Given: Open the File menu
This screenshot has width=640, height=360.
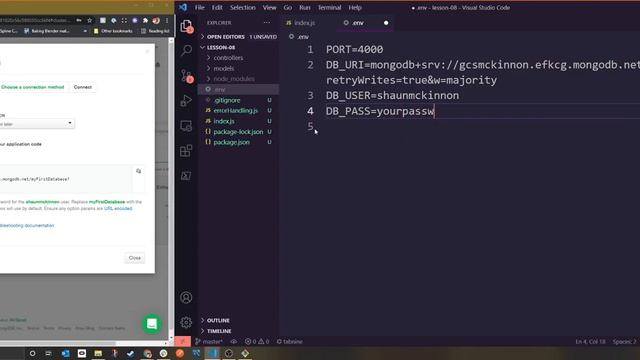Looking at the screenshot, I should (200, 7).
